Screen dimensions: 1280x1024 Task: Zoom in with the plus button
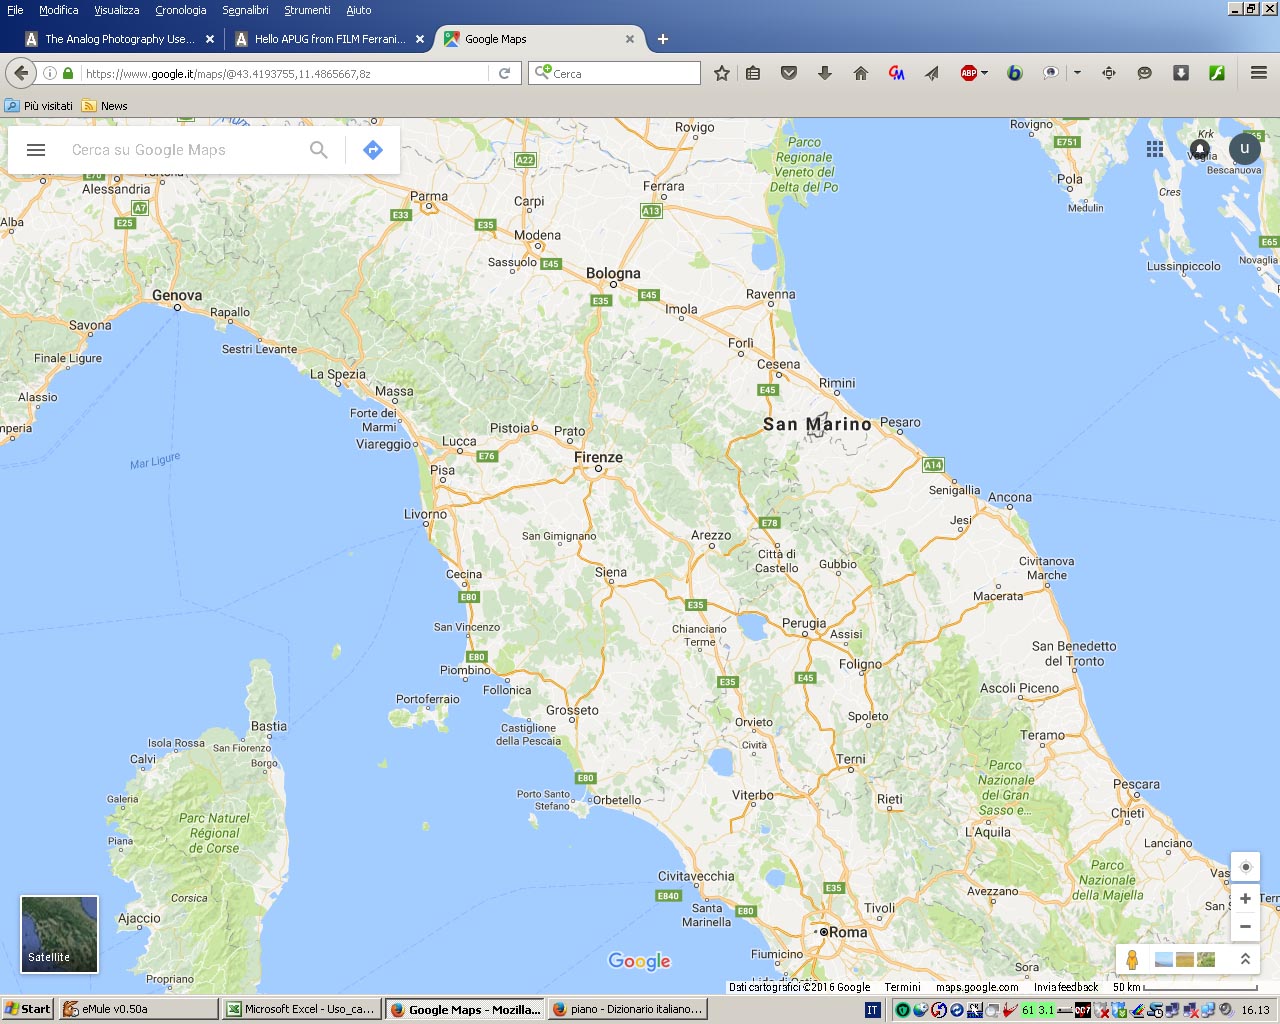point(1245,898)
